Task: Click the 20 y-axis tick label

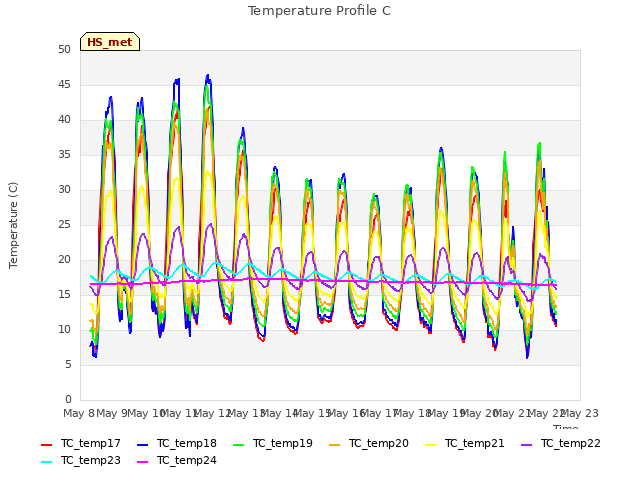Action: click(64, 260)
